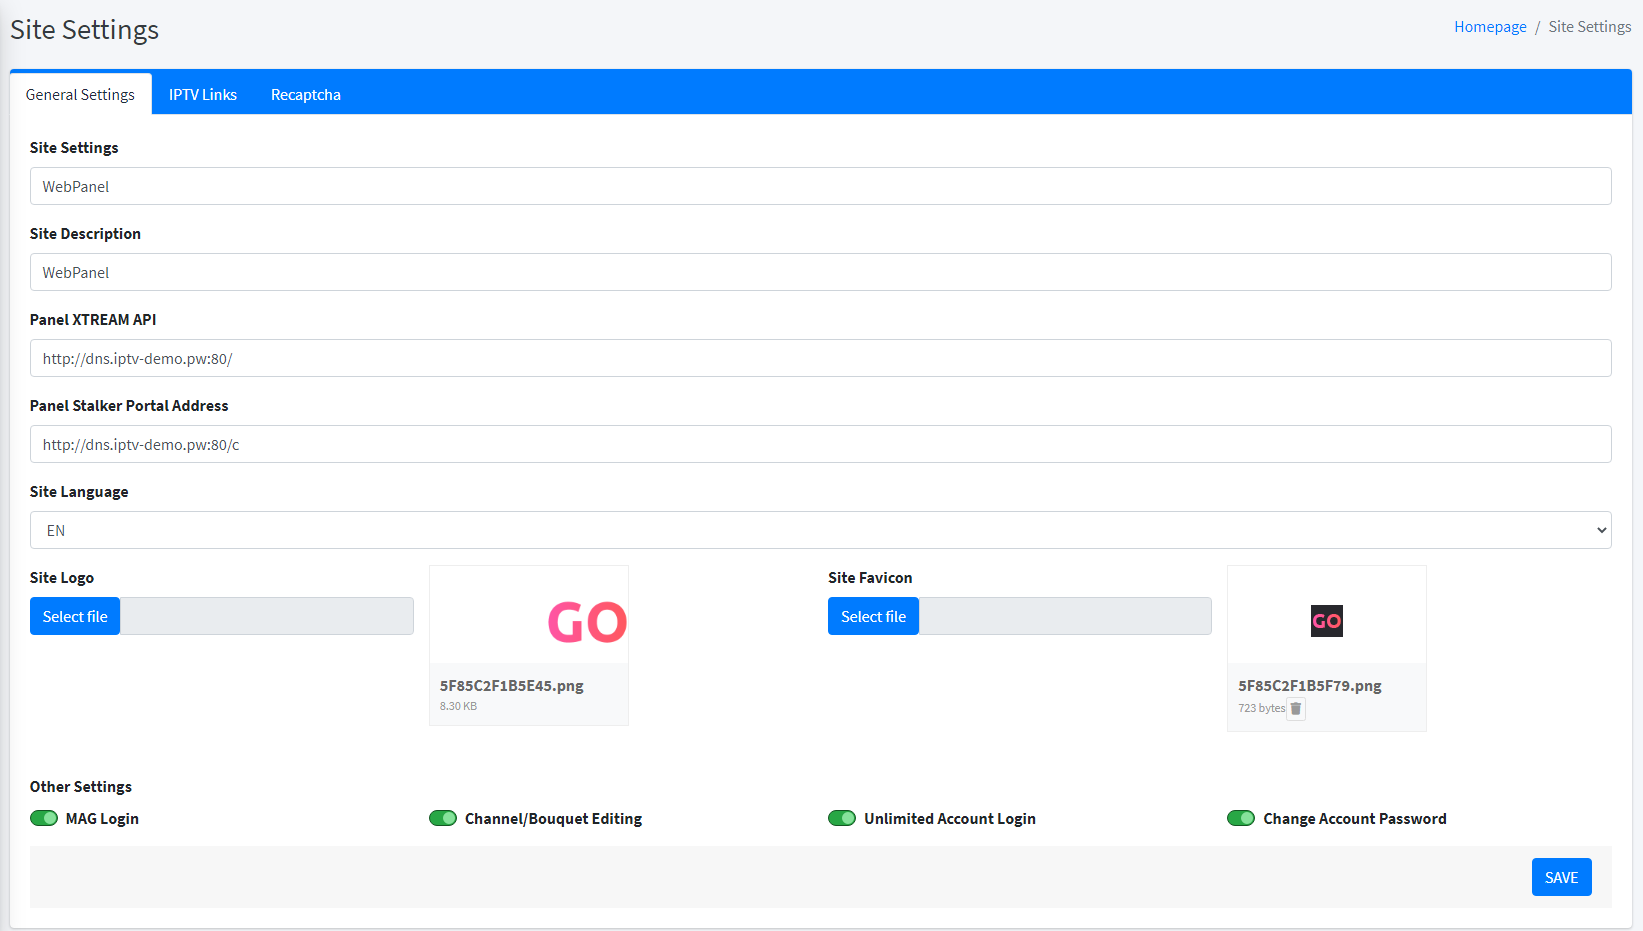Viewport: 1643px width, 931px height.
Task: Click the Panel XTREAM API field
Action: [x=820, y=358]
